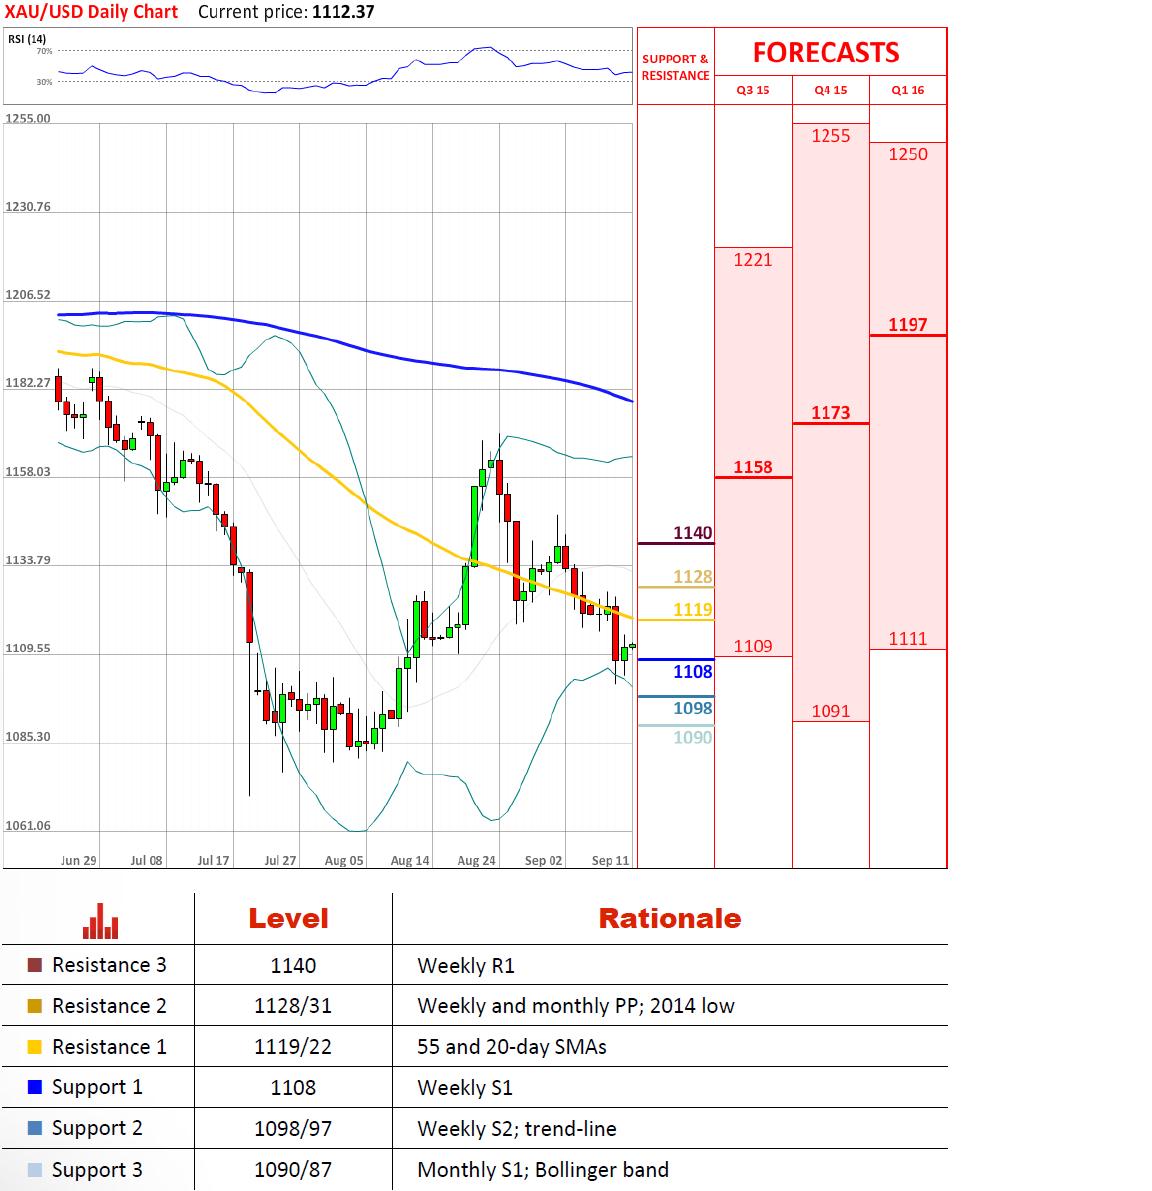
Task: Click the Resistance 1 row label
Action: coord(109,1047)
